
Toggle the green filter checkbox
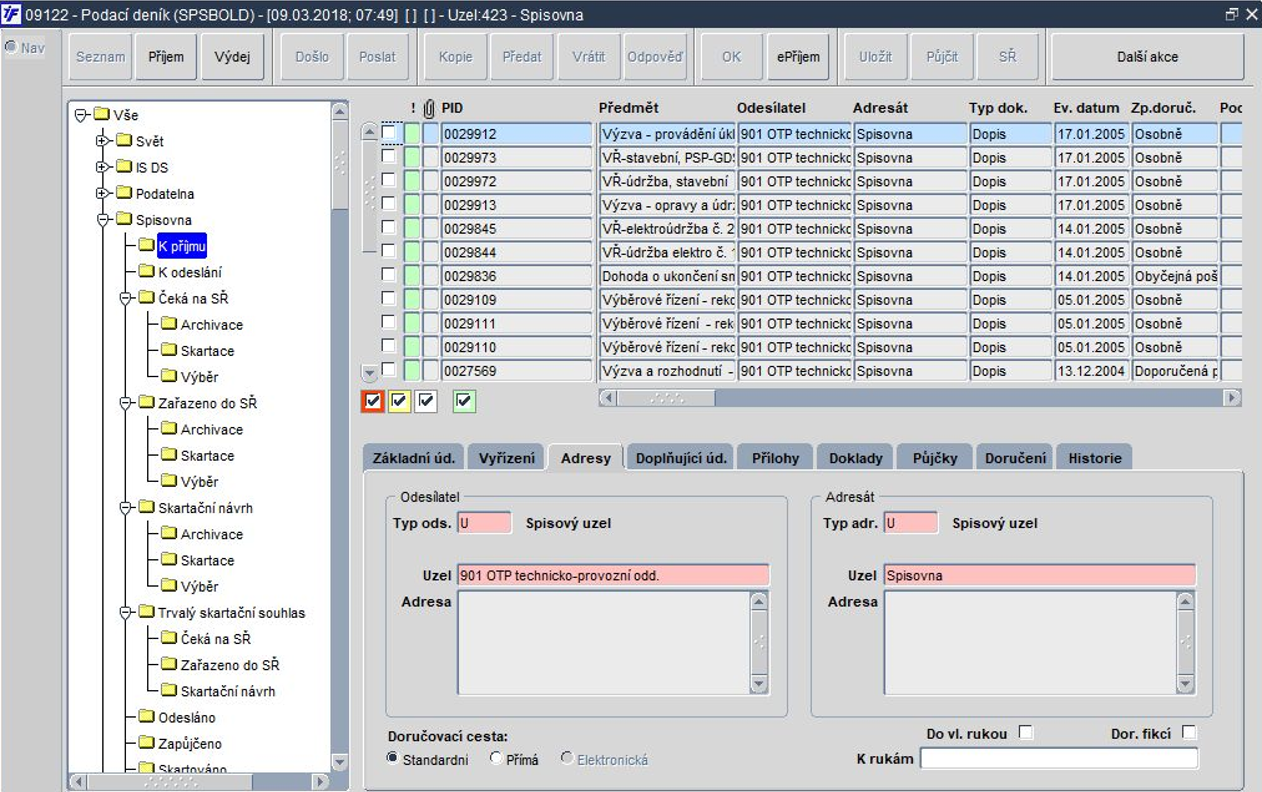(465, 401)
